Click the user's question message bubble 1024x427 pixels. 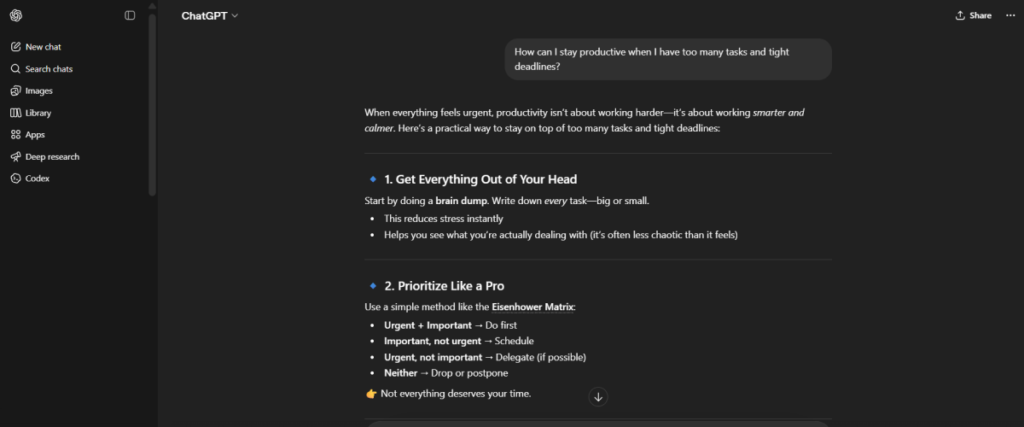click(667, 59)
